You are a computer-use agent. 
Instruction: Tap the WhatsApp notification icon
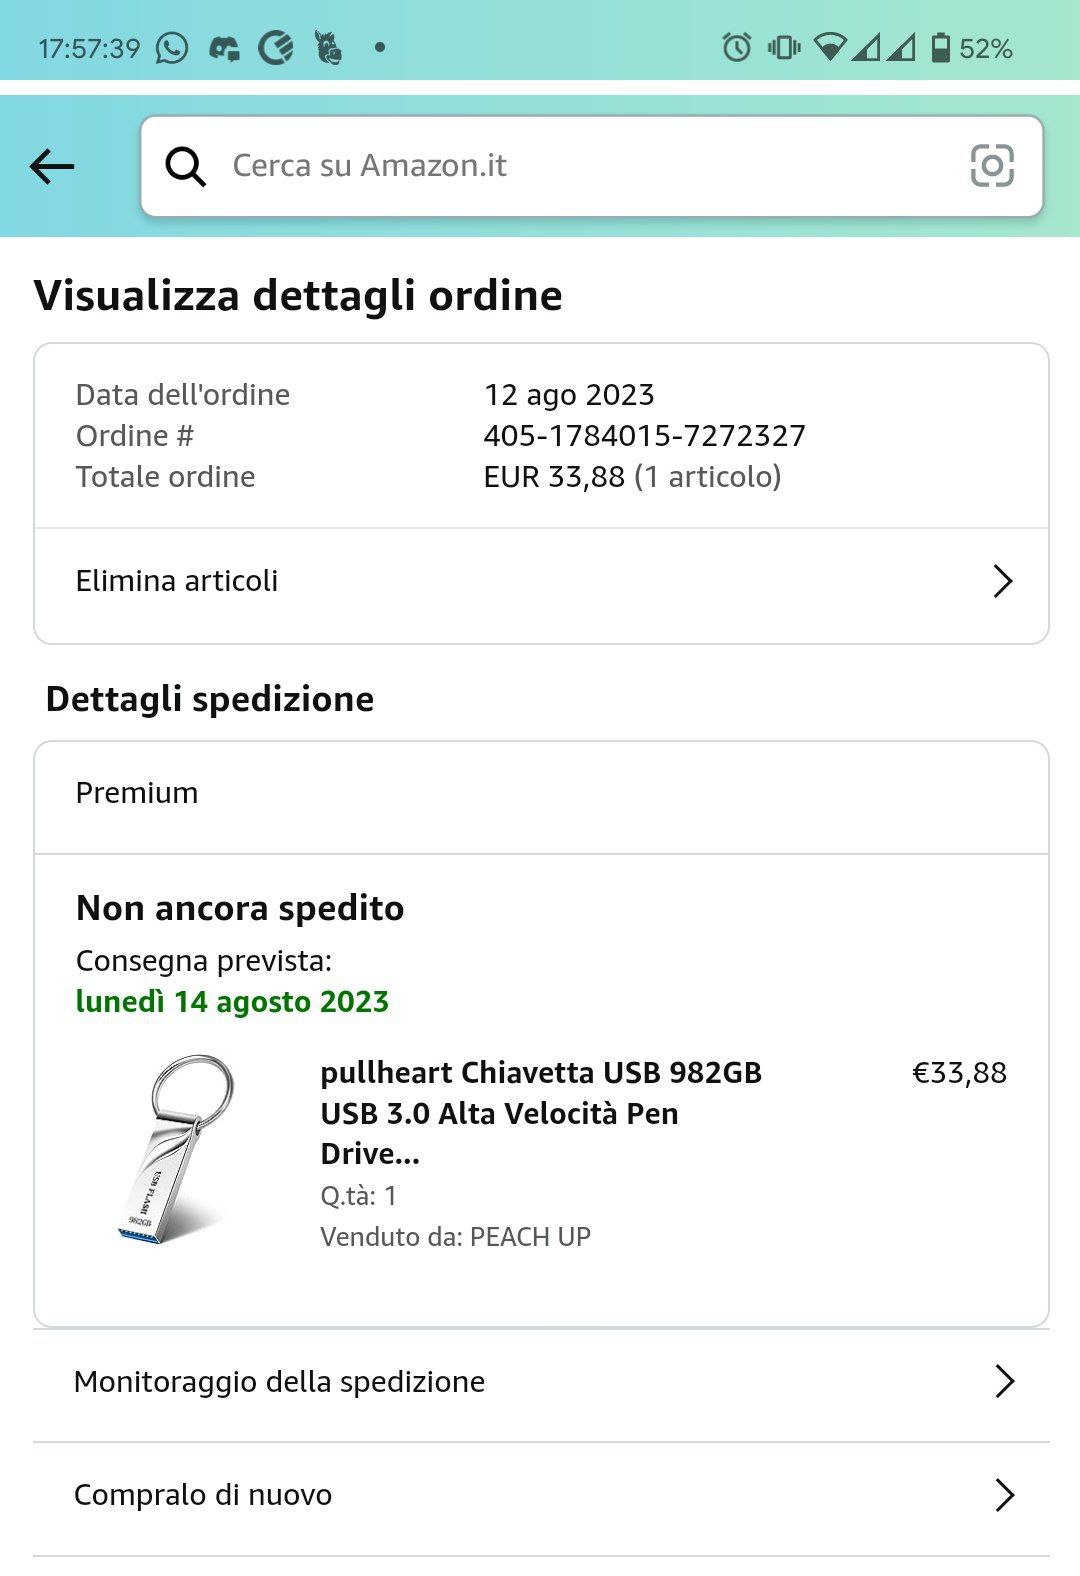pyautogui.click(x=172, y=48)
